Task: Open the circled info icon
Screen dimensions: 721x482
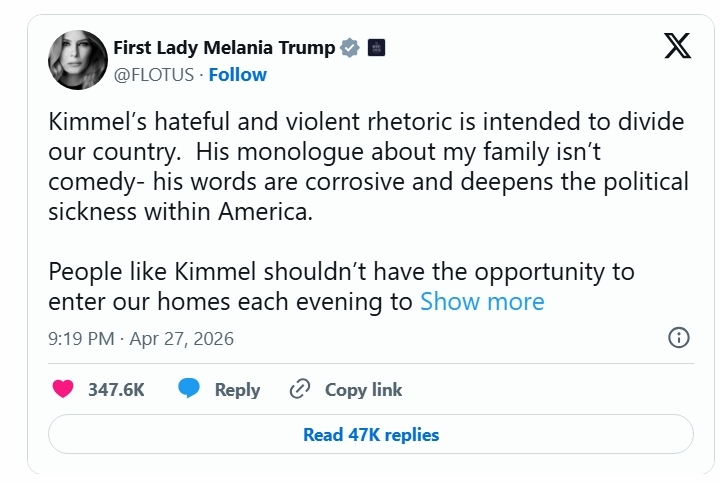Action: click(678, 338)
